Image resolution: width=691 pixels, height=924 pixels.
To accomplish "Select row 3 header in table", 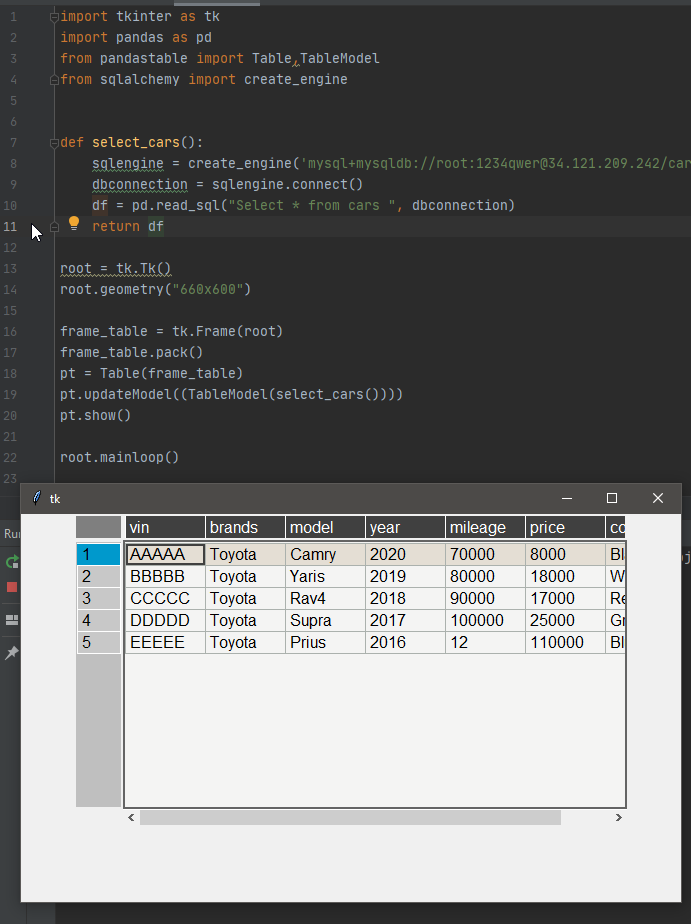I will [98, 598].
